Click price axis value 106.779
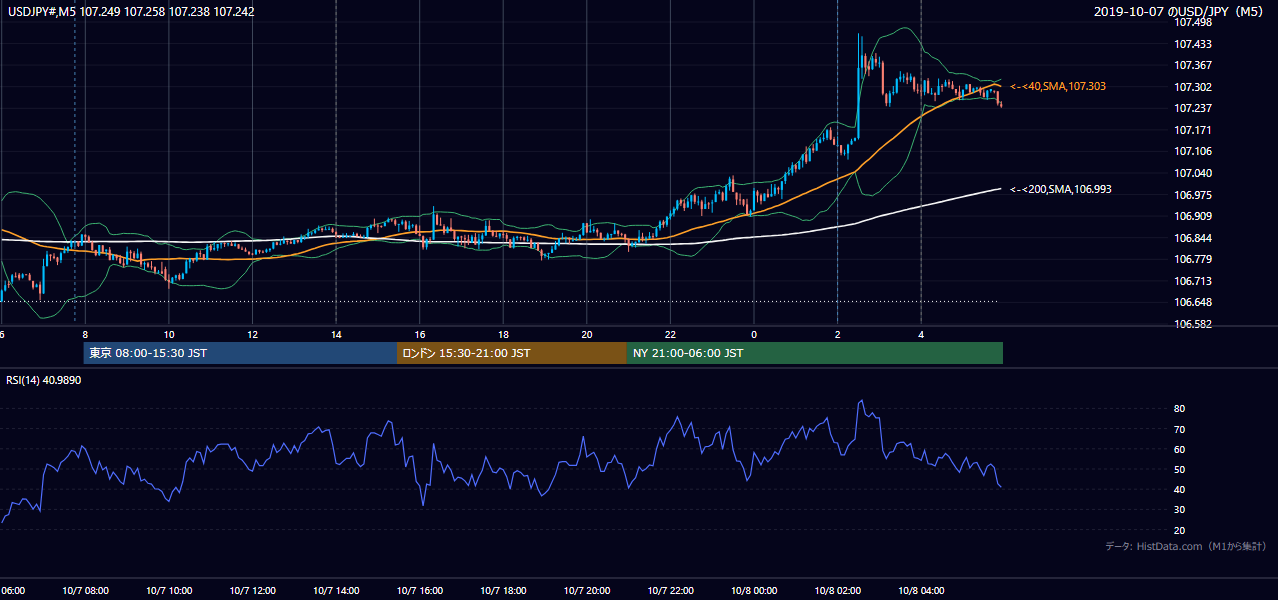 [x=1193, y=259]
